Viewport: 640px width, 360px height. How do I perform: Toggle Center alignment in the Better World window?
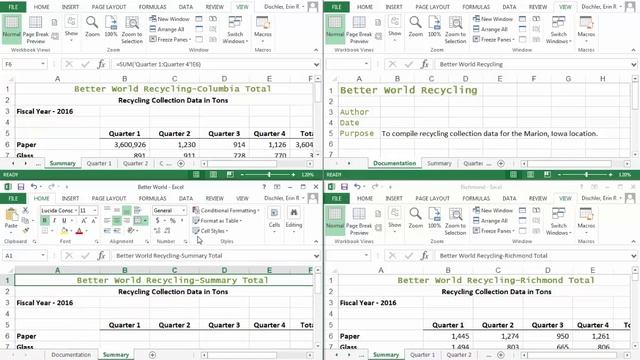(117, 220)
